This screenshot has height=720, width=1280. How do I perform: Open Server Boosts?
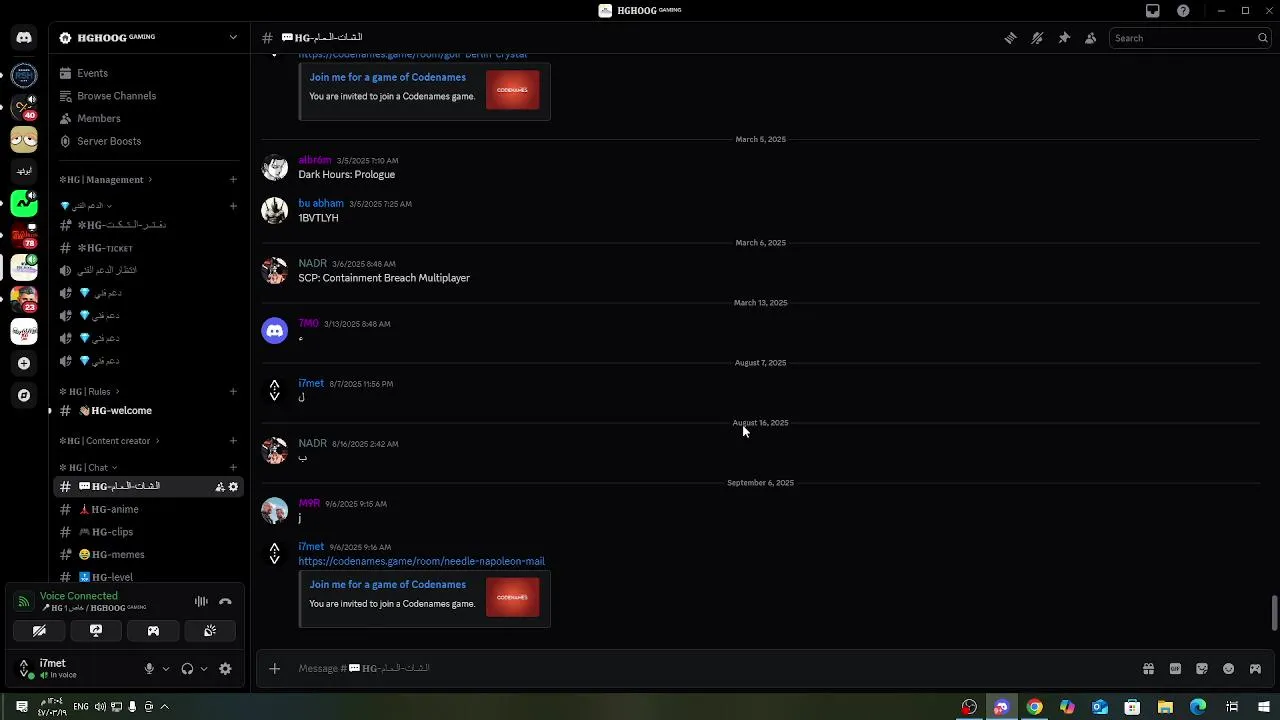click(x=148, y=141)
